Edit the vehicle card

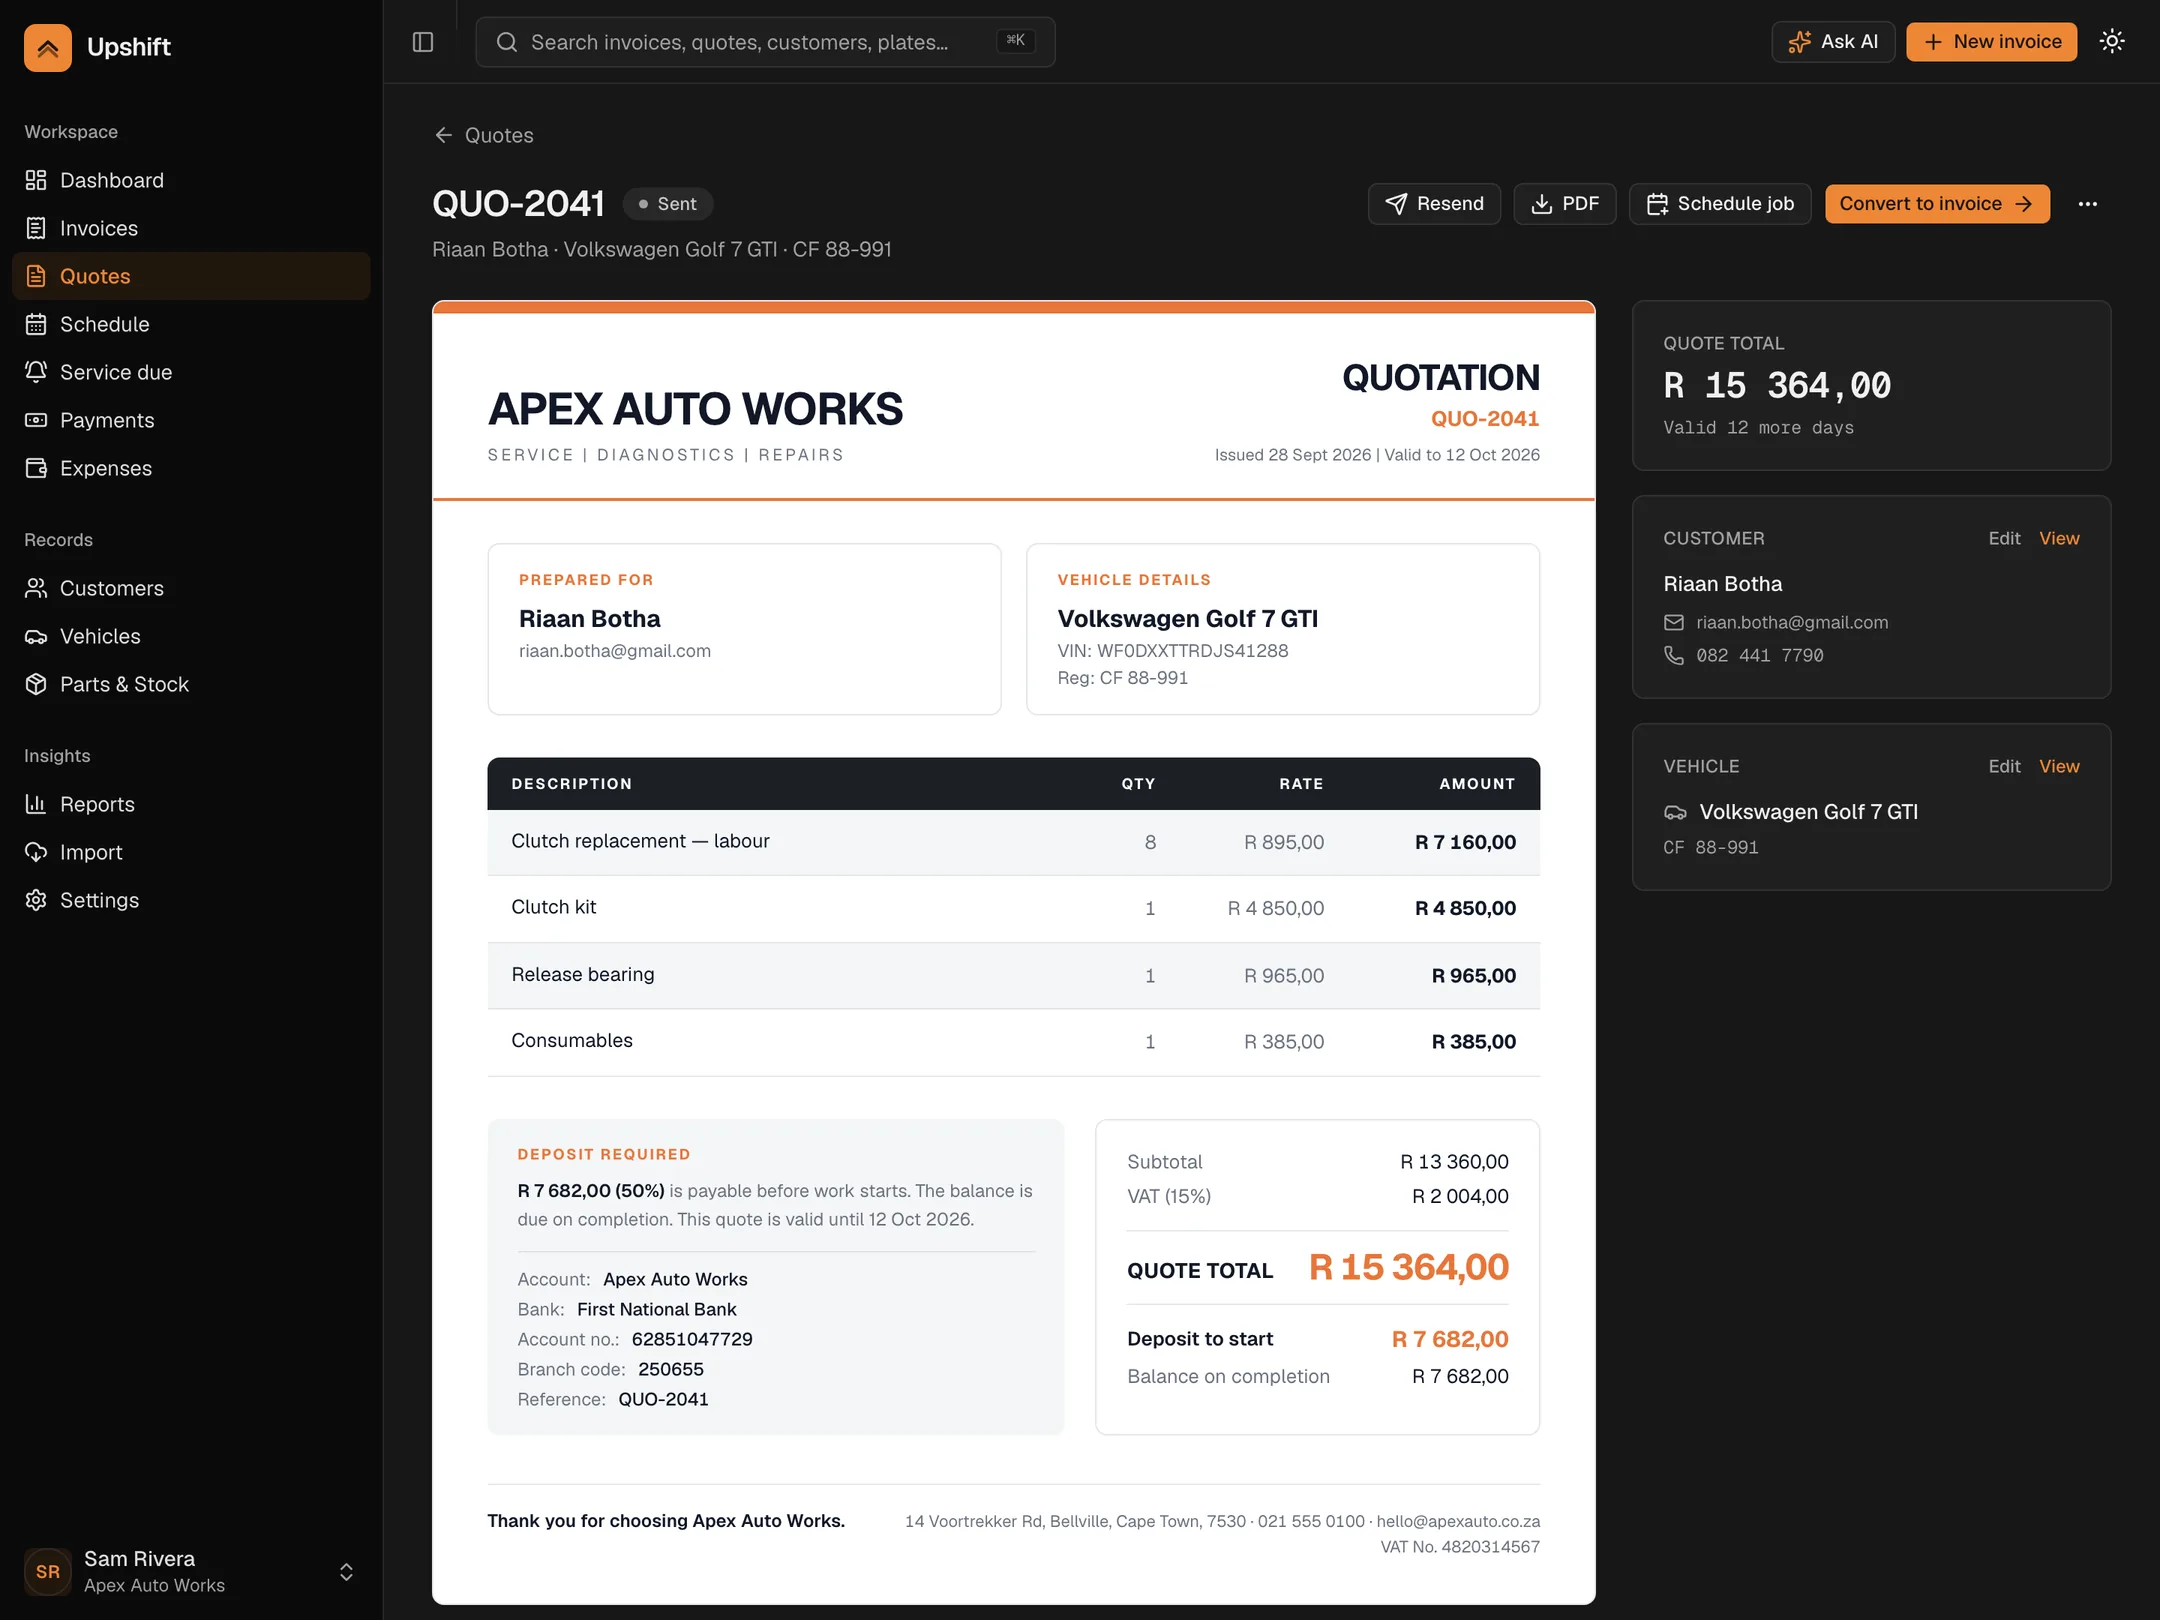tap(2004, 766)
